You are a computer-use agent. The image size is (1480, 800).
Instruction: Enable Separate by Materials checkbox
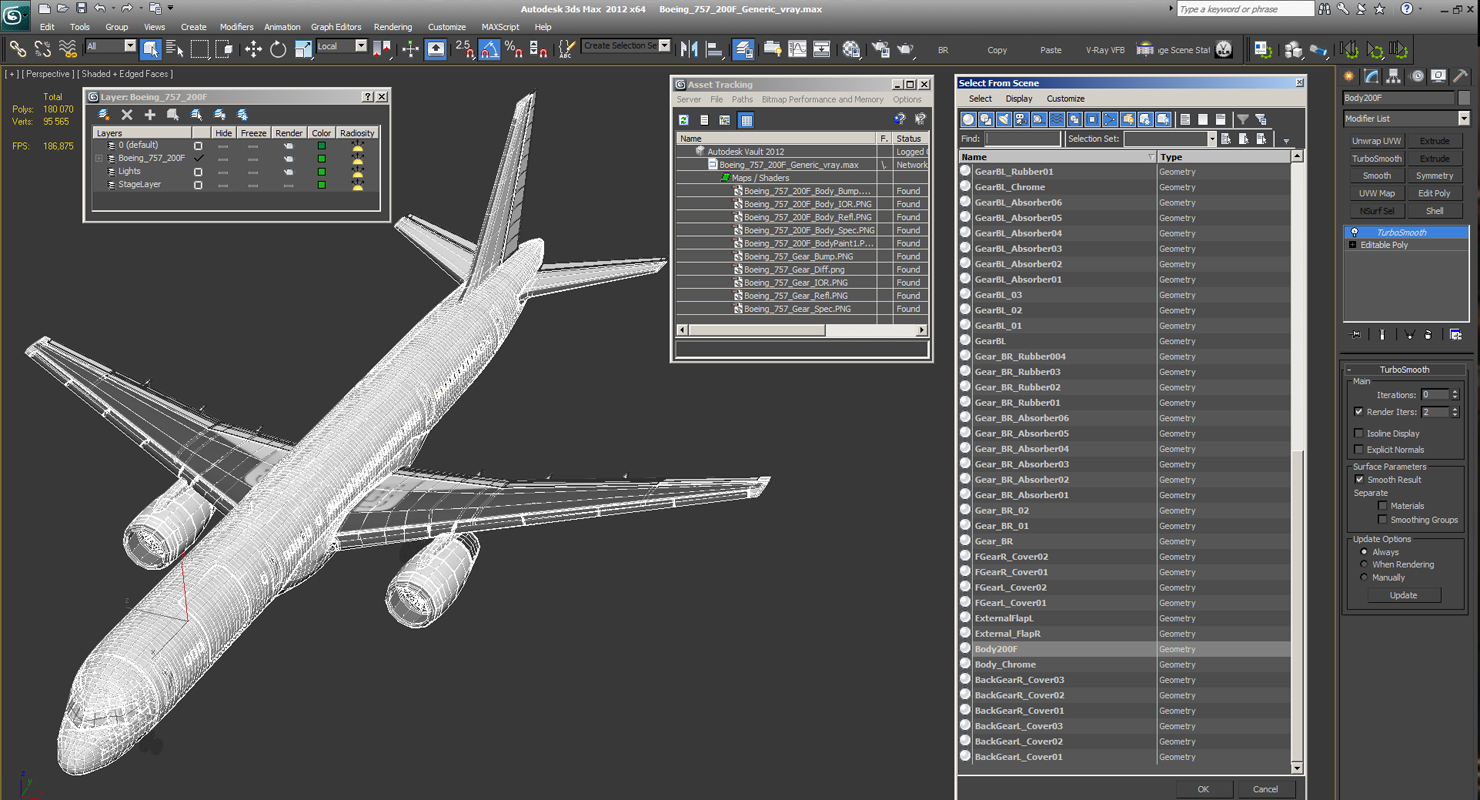pos(1383,506)
